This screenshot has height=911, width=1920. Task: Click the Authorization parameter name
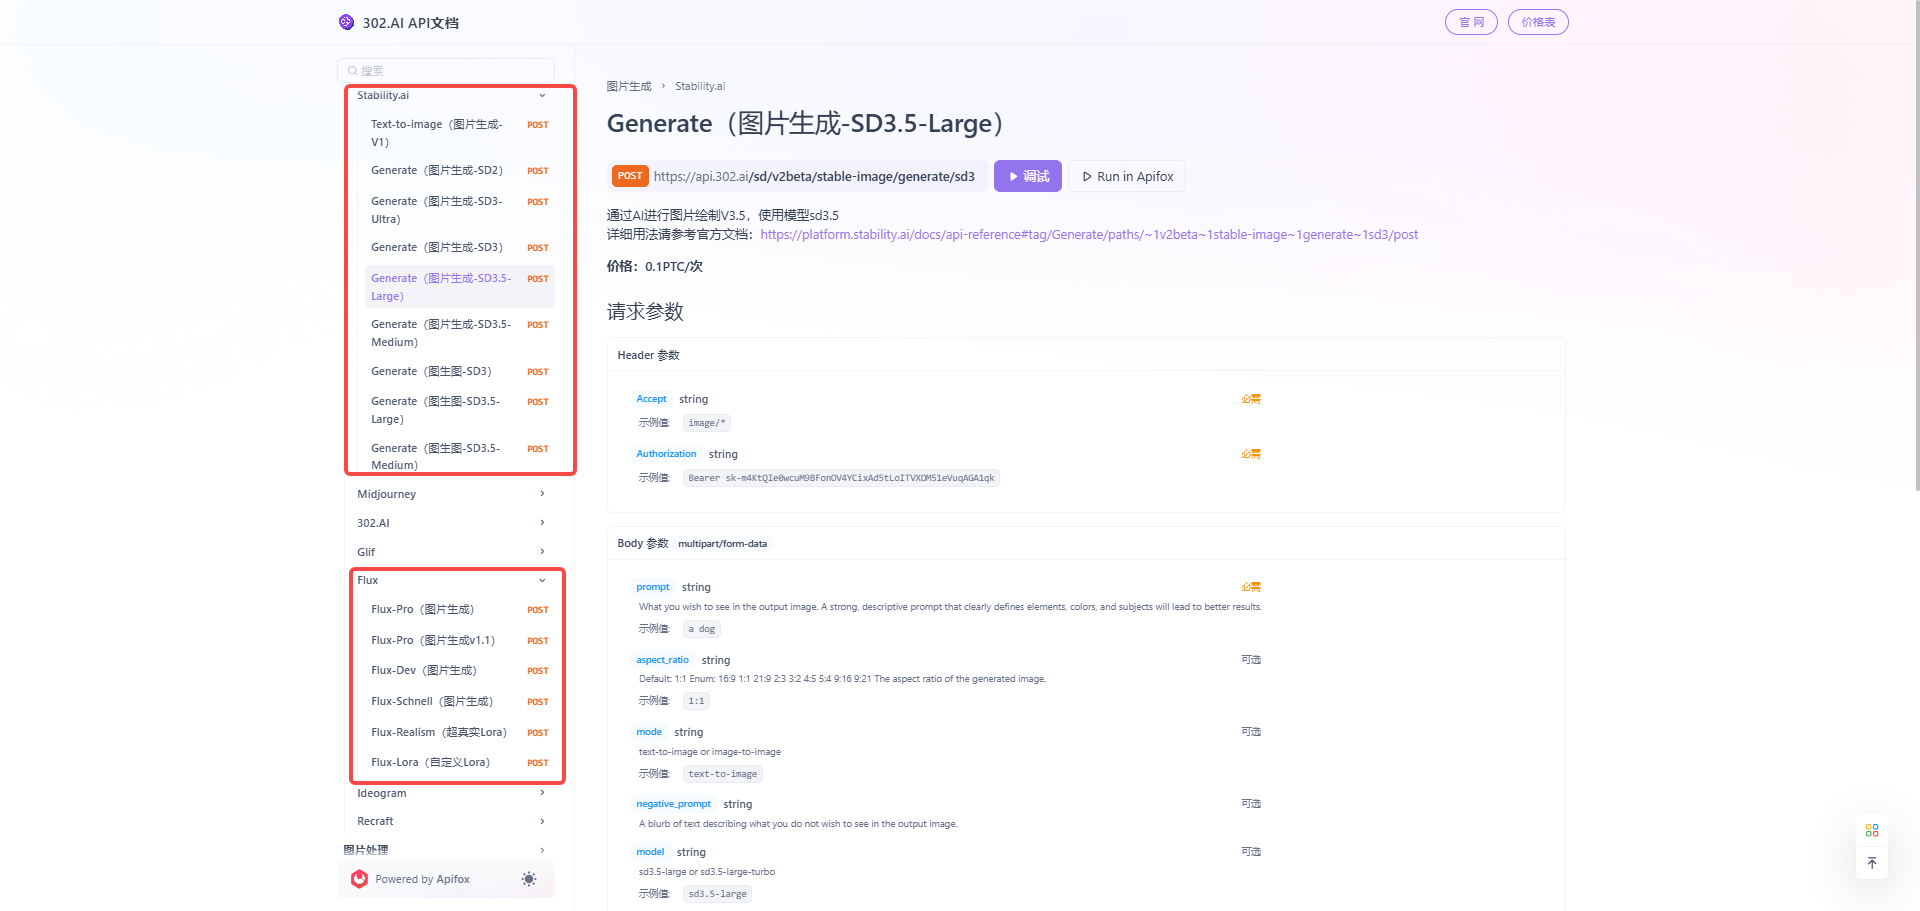tap(666, 454)
